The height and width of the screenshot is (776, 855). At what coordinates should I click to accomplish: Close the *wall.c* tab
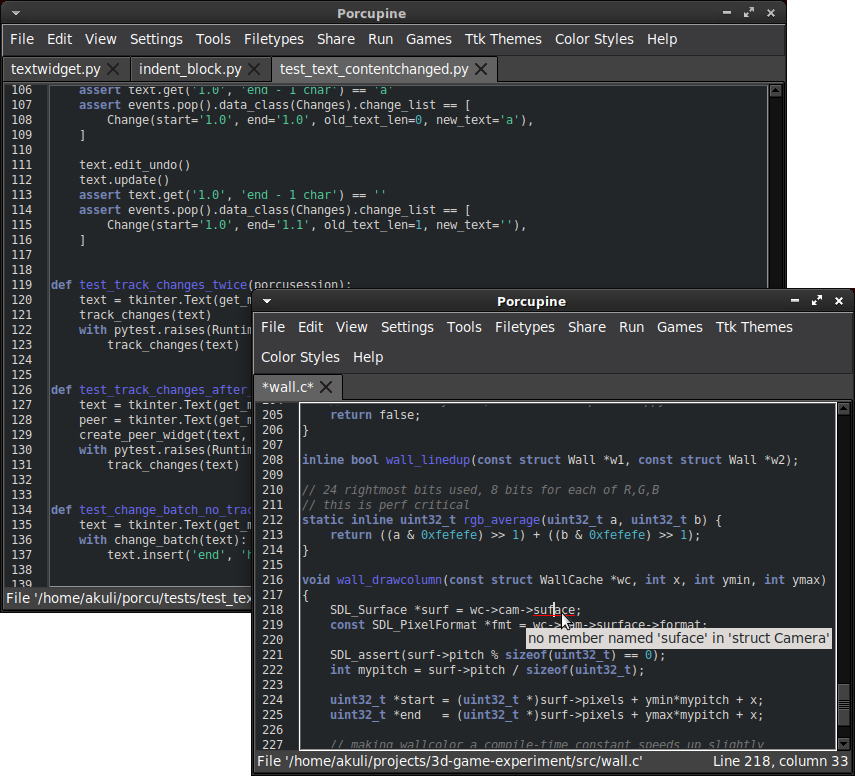(326, 387)
